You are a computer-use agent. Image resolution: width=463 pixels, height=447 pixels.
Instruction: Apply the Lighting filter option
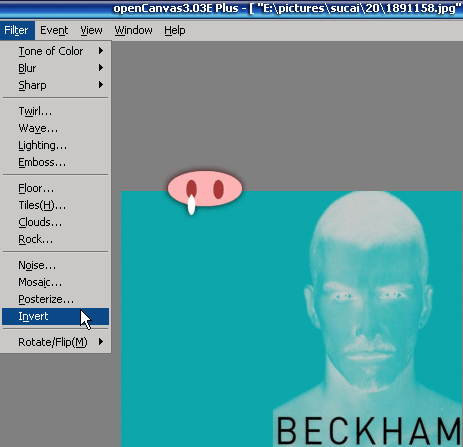click(x=55, y=145)
